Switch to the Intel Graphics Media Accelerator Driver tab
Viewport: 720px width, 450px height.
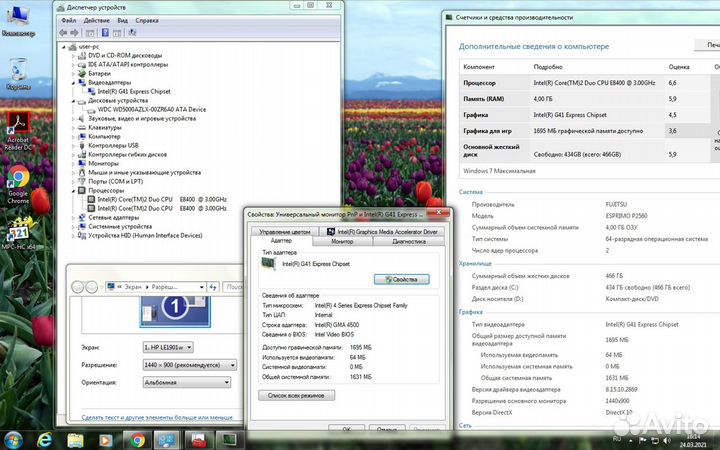coord(382,231)
